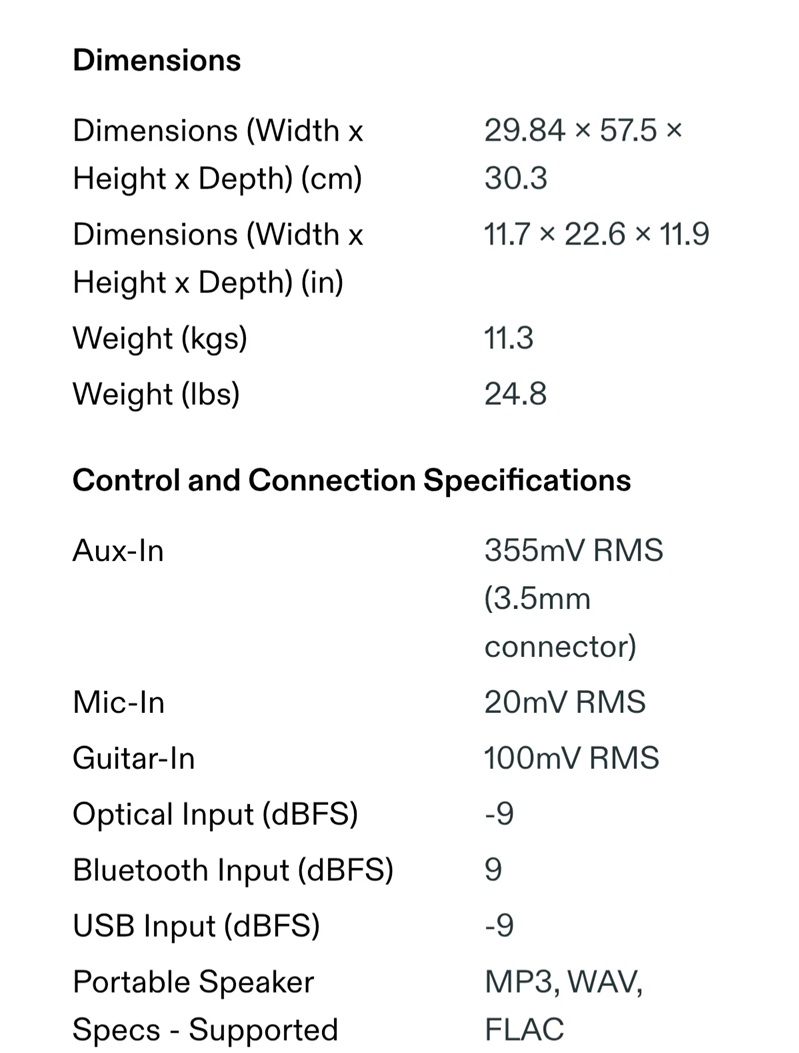Click the Optical Input (dBFS) label
The width and height of the screenshot is (799, 1053).
tap(215, 814)
